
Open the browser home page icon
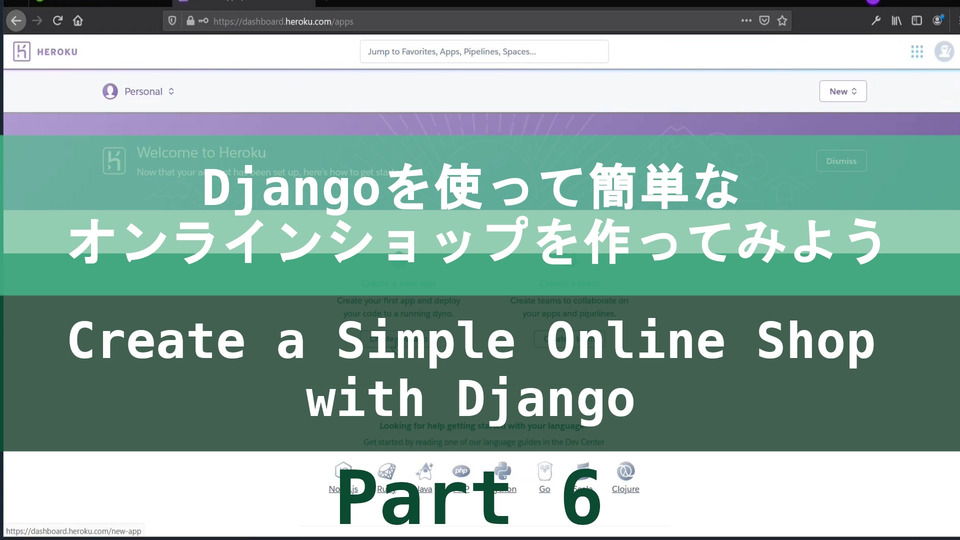78,21
